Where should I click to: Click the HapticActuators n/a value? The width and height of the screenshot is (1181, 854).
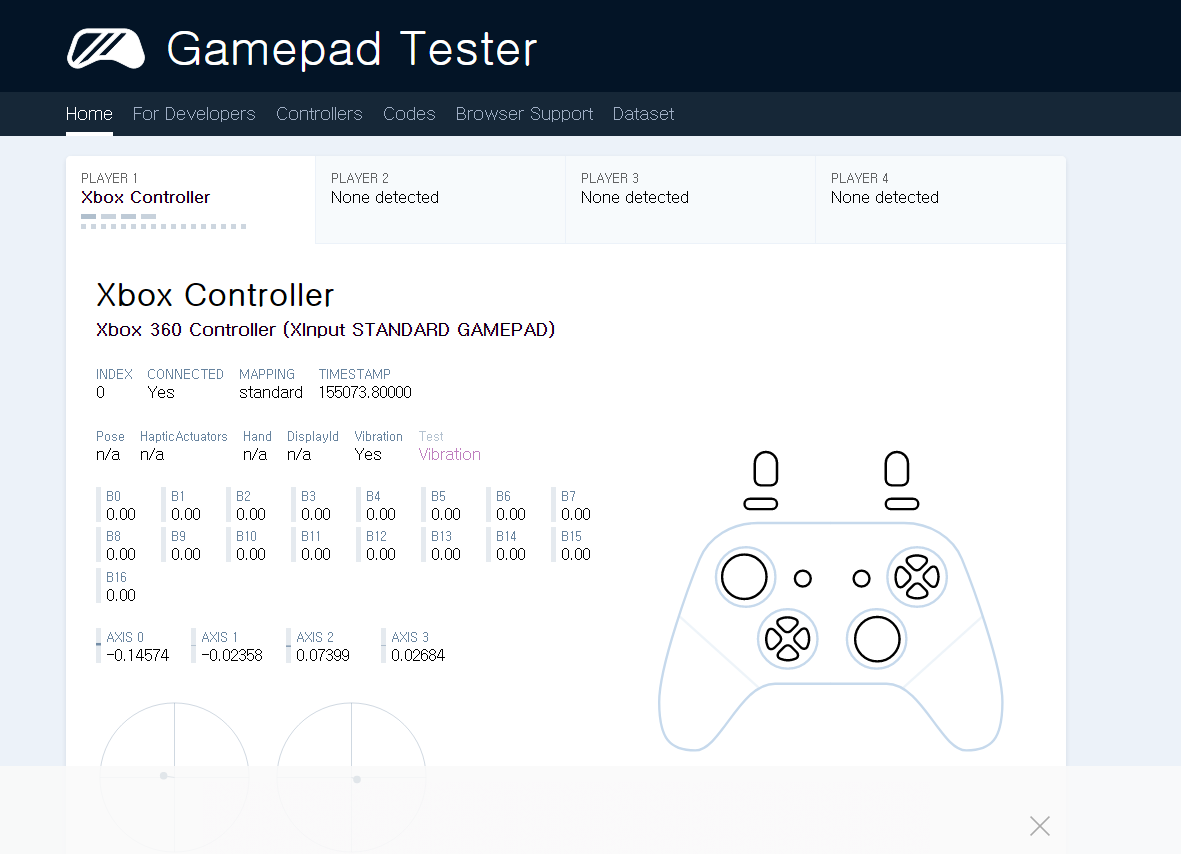[152, 454]
